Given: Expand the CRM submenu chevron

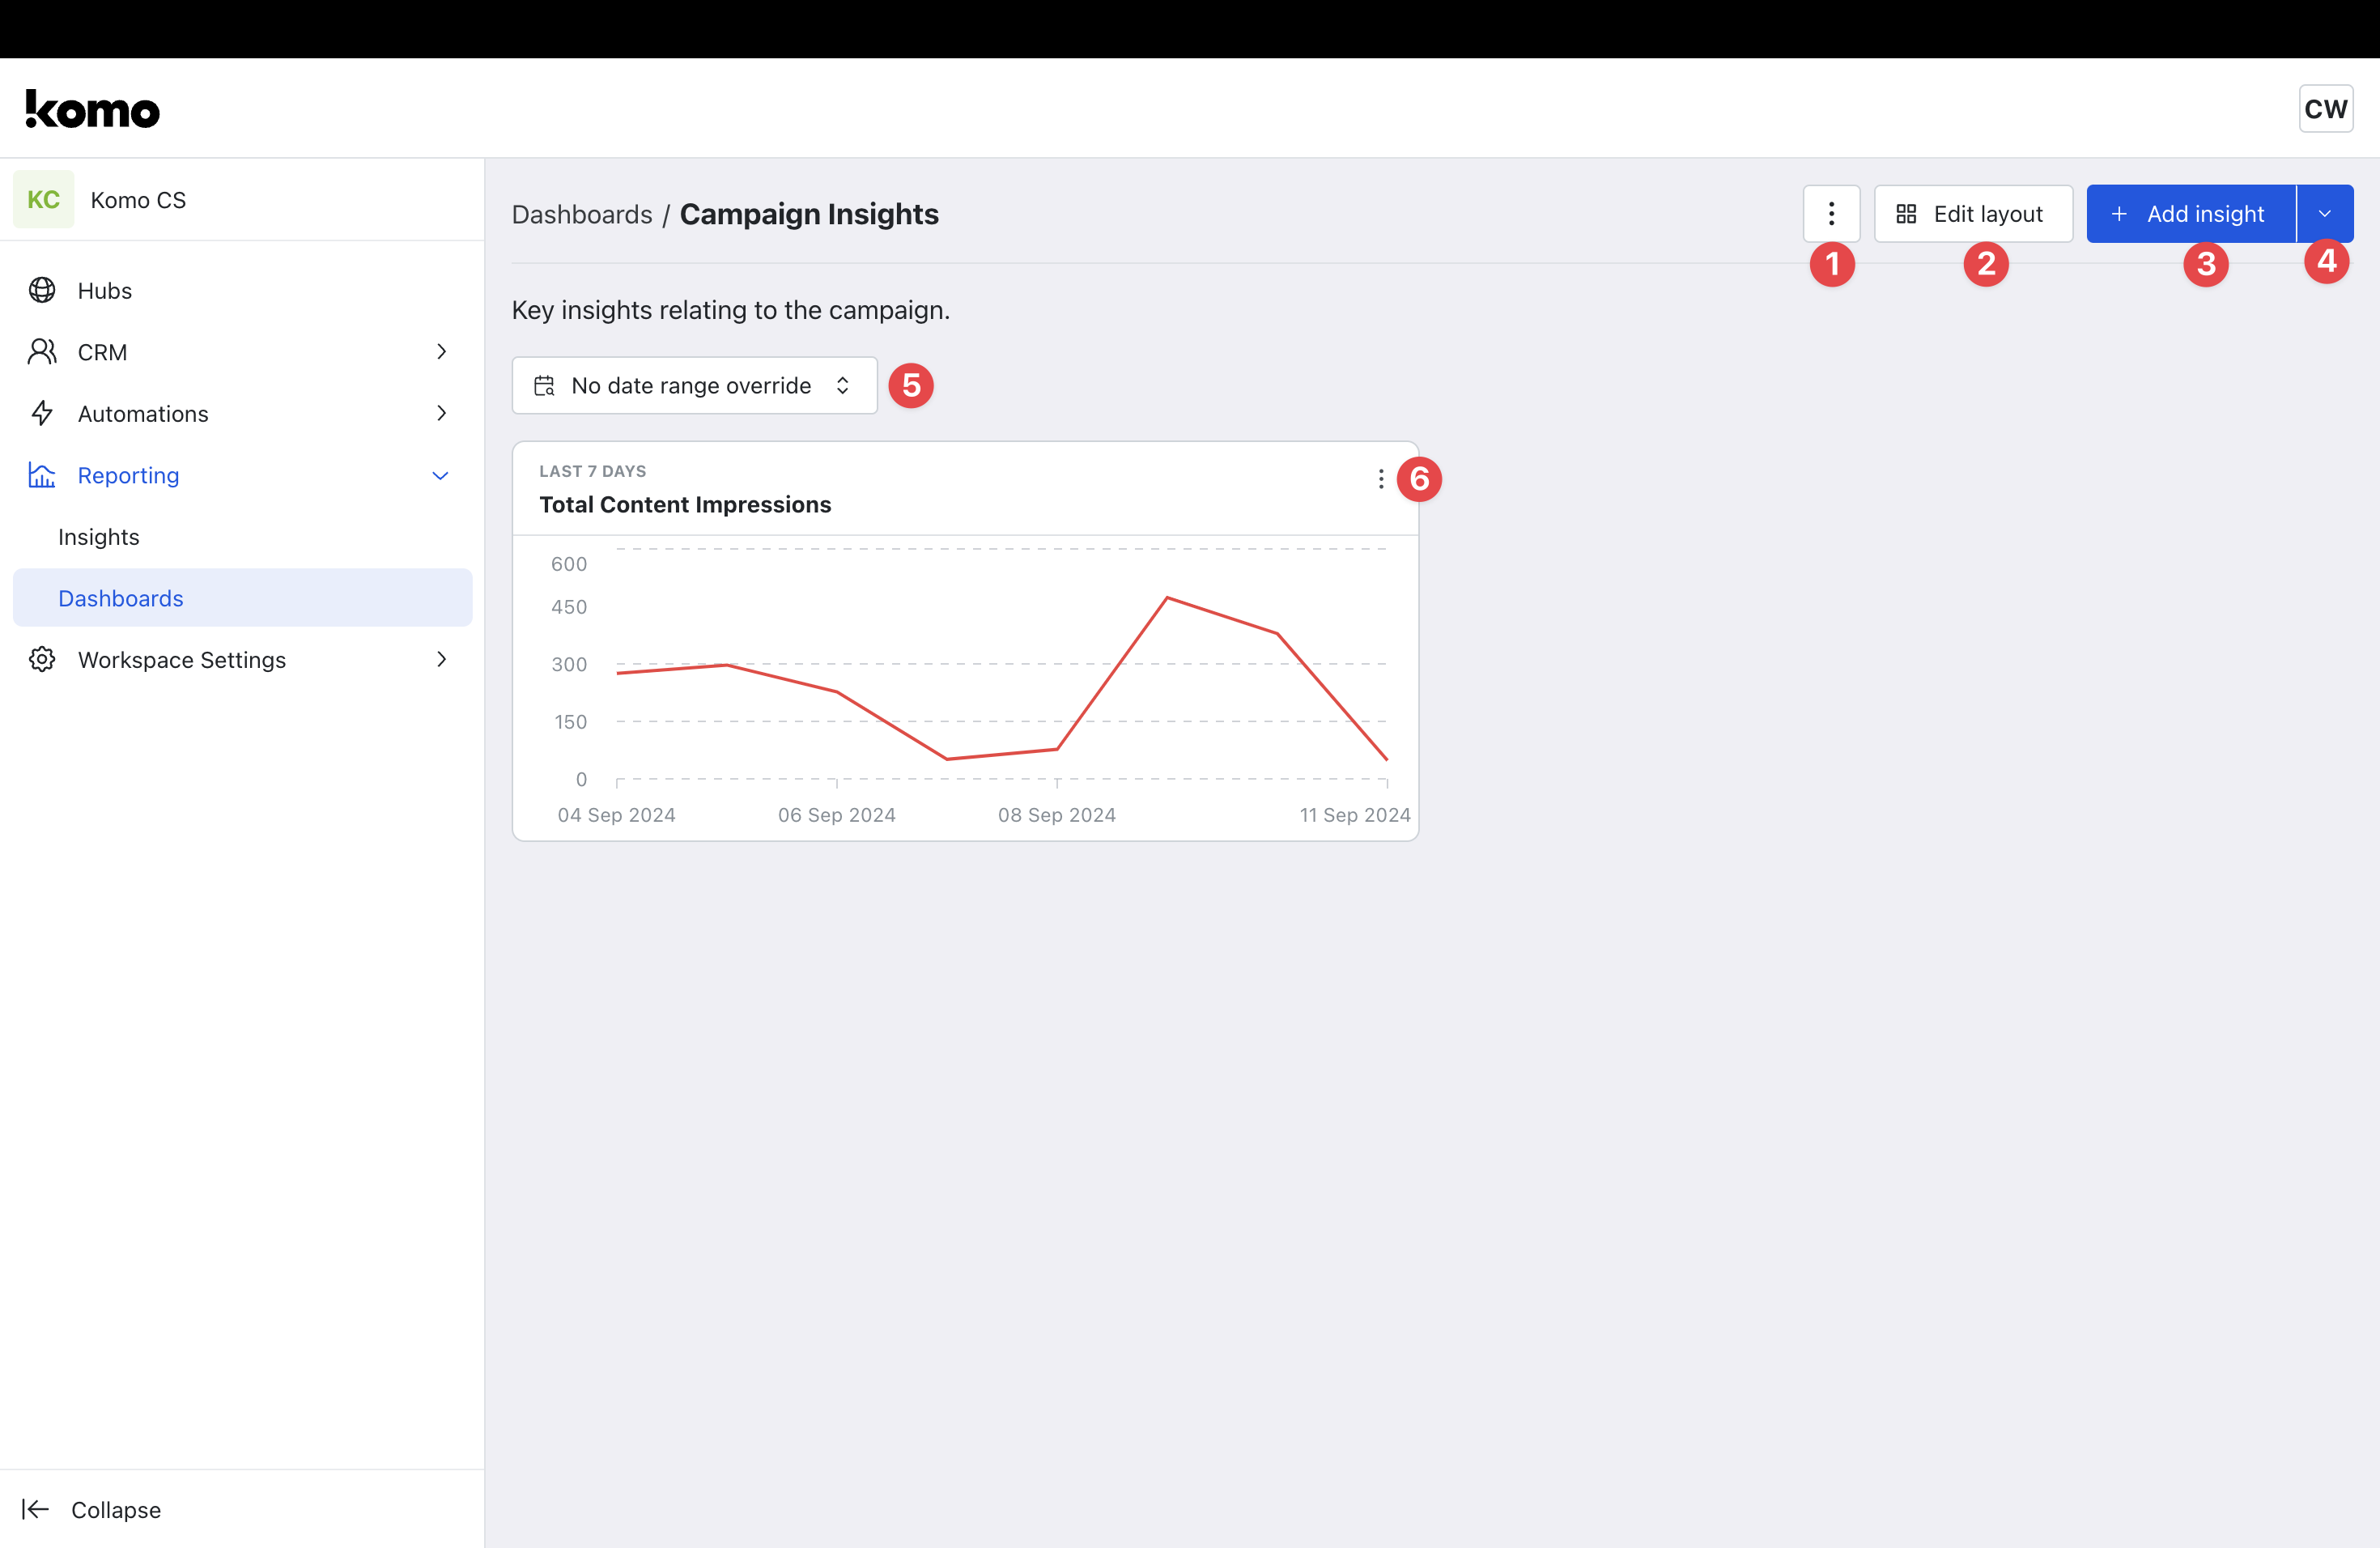Looking at the screenshot, I should [x=441, y=352].
